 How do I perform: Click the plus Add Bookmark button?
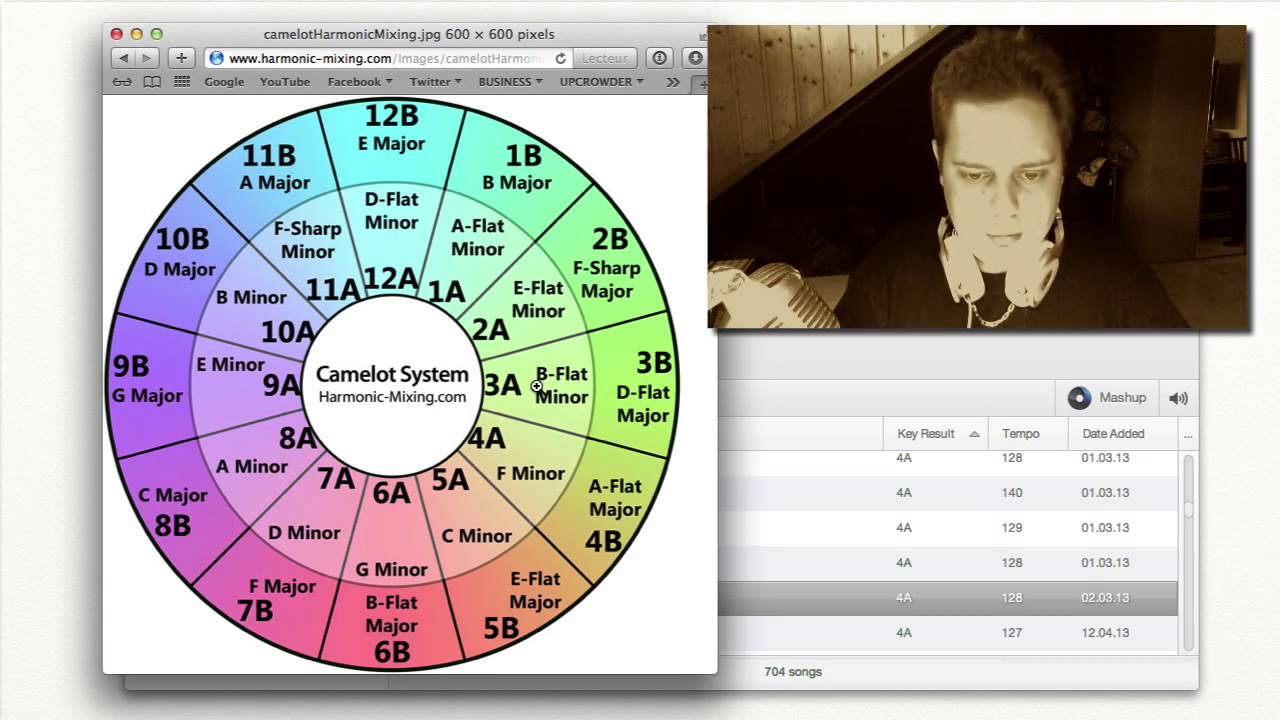click(181, 58)
